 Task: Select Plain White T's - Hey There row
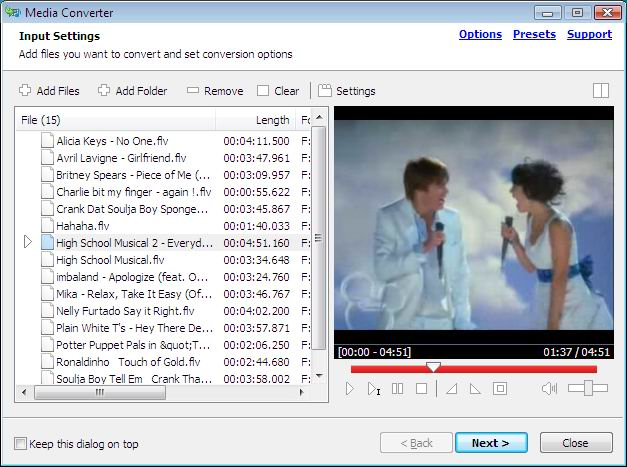(x=163, y=328)
